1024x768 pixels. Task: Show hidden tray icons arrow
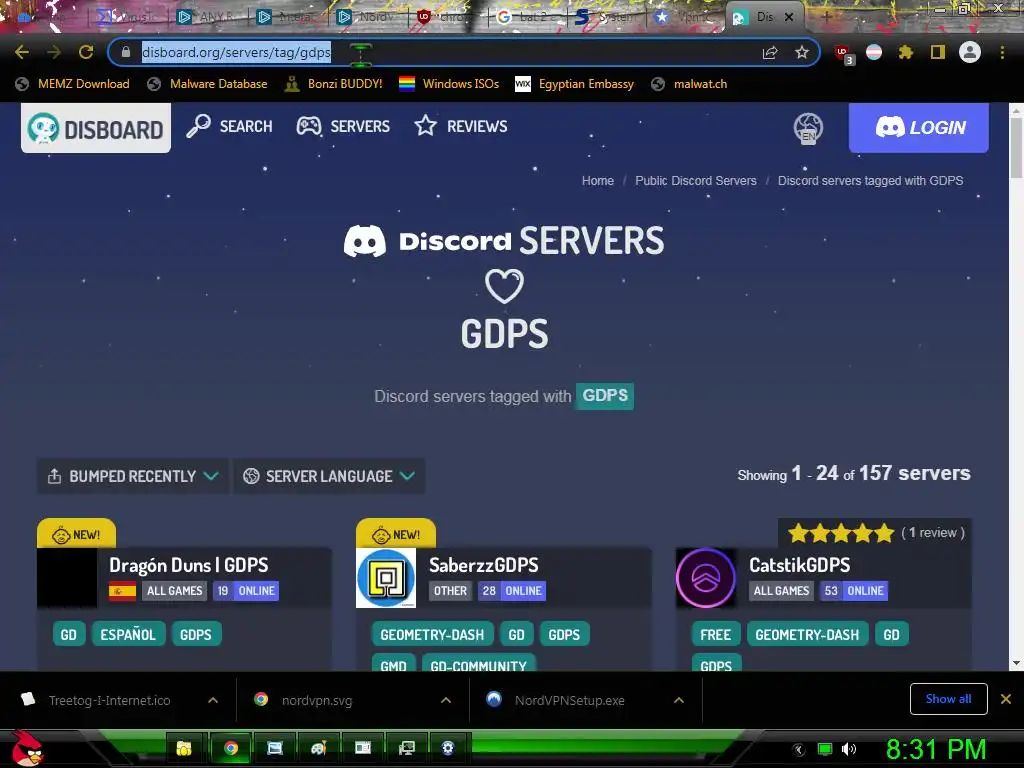(x=798, y=749)
